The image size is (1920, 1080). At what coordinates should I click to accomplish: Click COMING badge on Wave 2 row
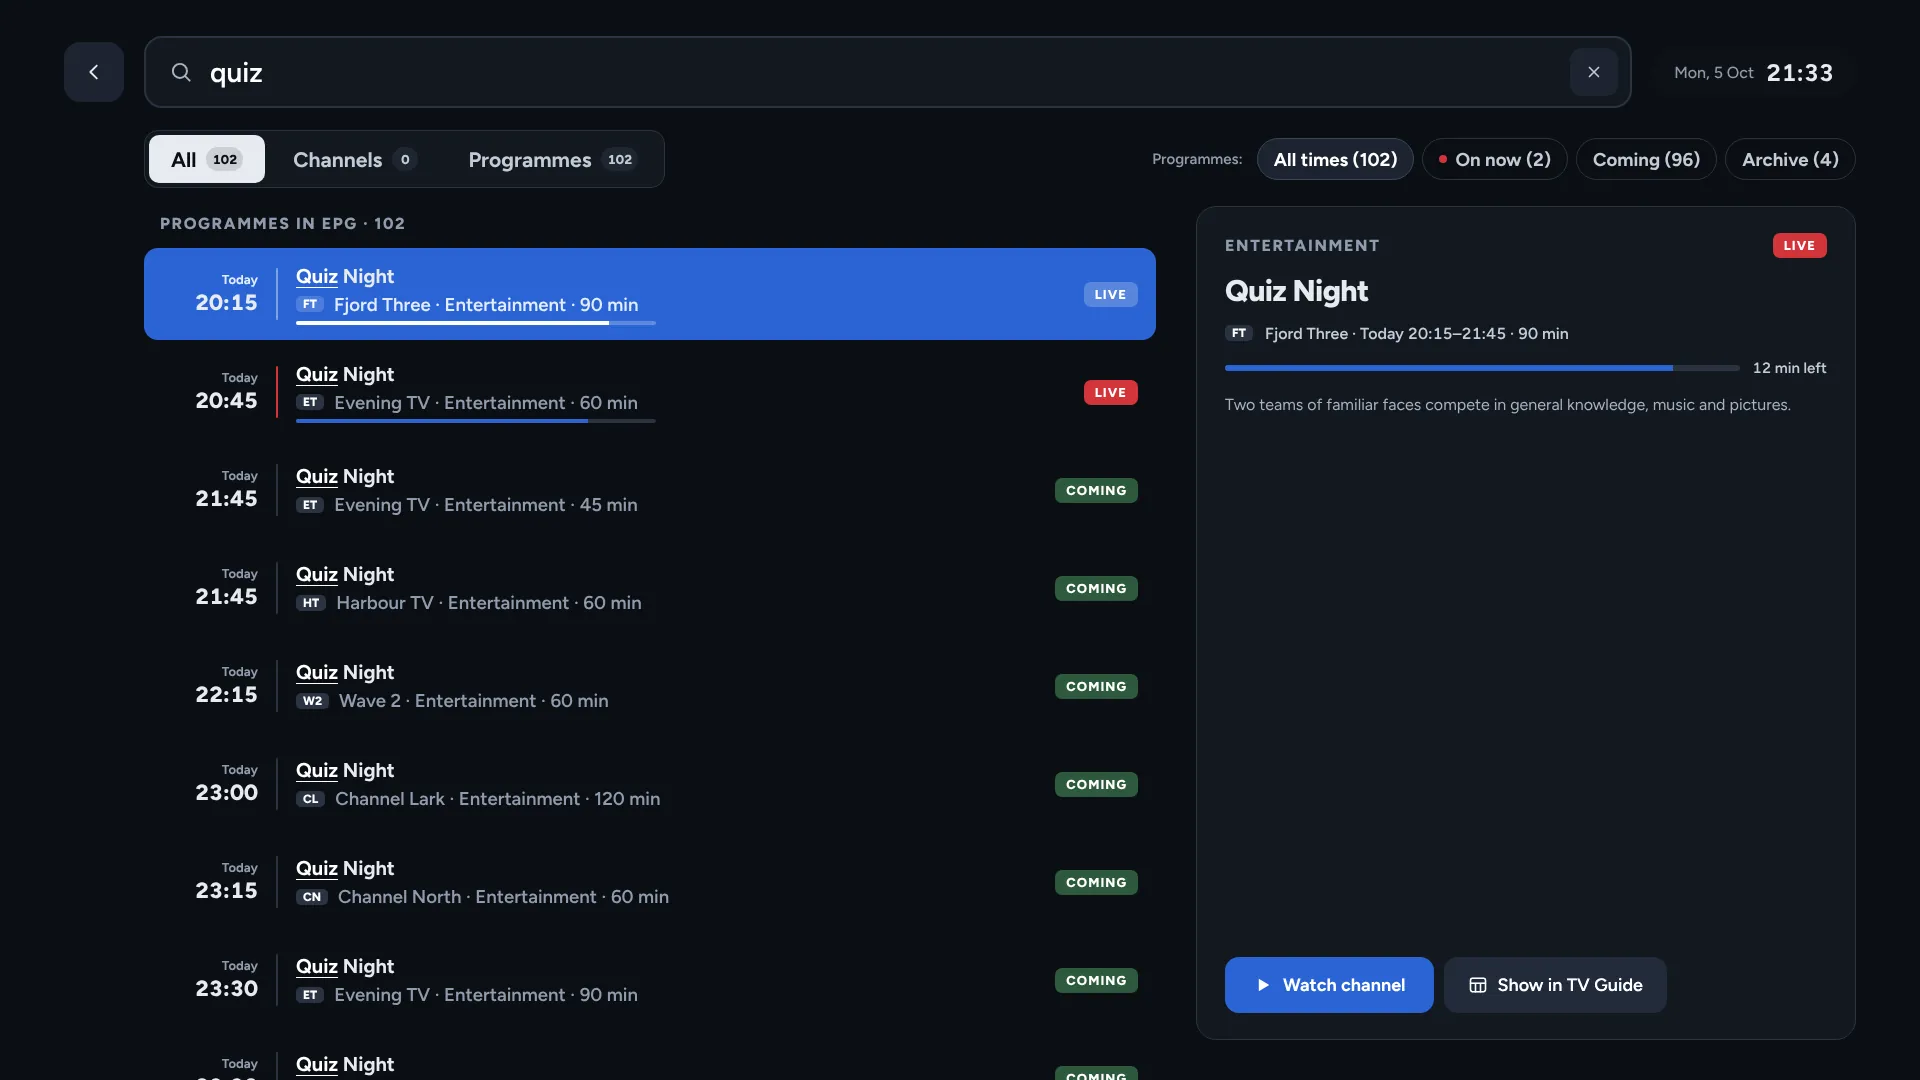[1096, 686]
